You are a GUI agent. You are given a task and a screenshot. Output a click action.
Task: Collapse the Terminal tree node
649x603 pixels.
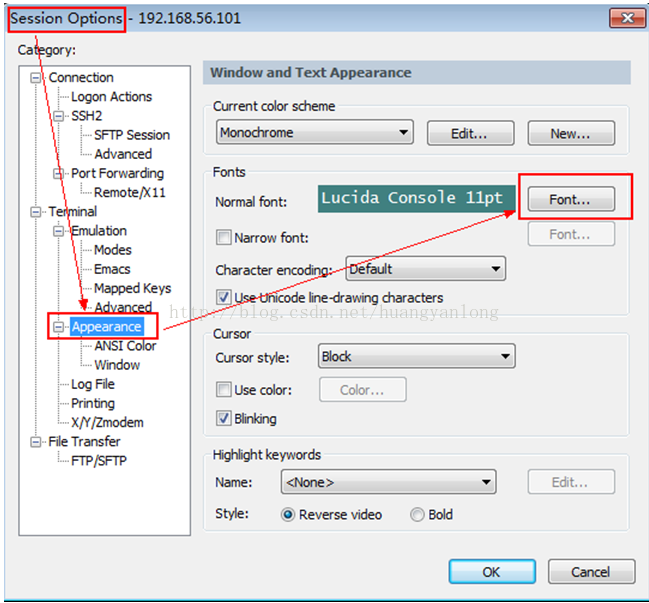point(36,212)
